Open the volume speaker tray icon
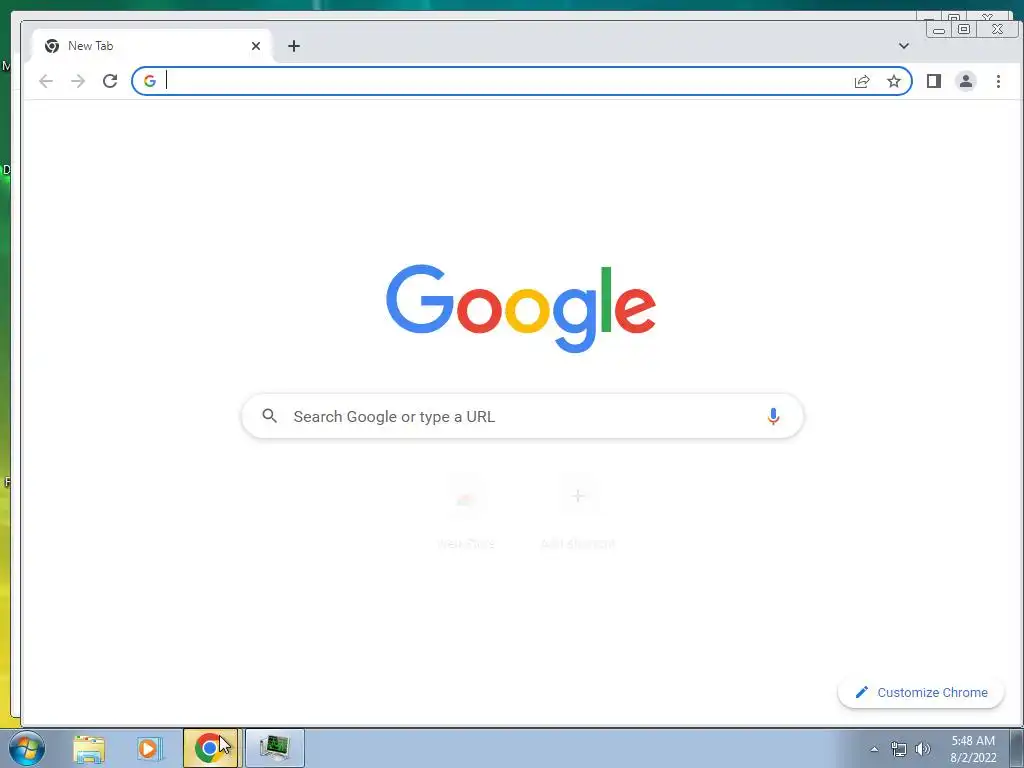Screen dimensions: 1024x768 tap(923, 749)
